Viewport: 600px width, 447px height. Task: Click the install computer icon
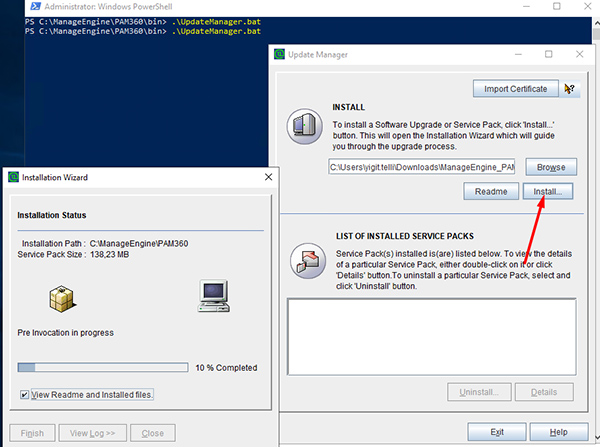(305, 126)
